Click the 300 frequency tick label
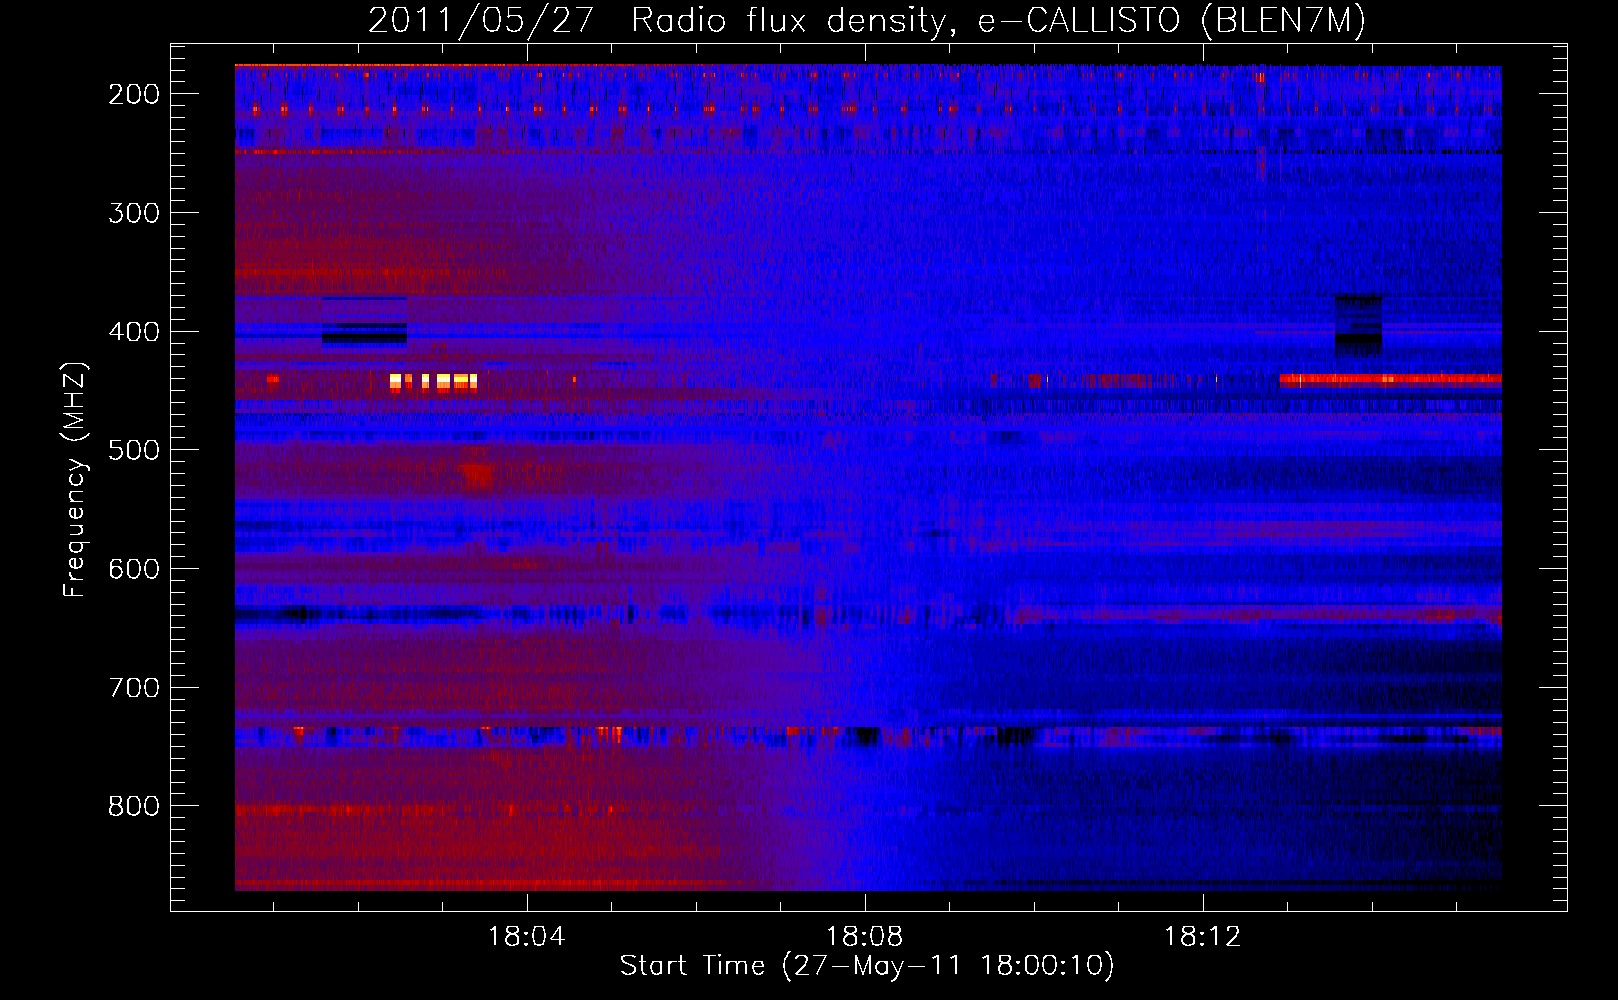This screenshot has width=1618, height=1000. 134,213
